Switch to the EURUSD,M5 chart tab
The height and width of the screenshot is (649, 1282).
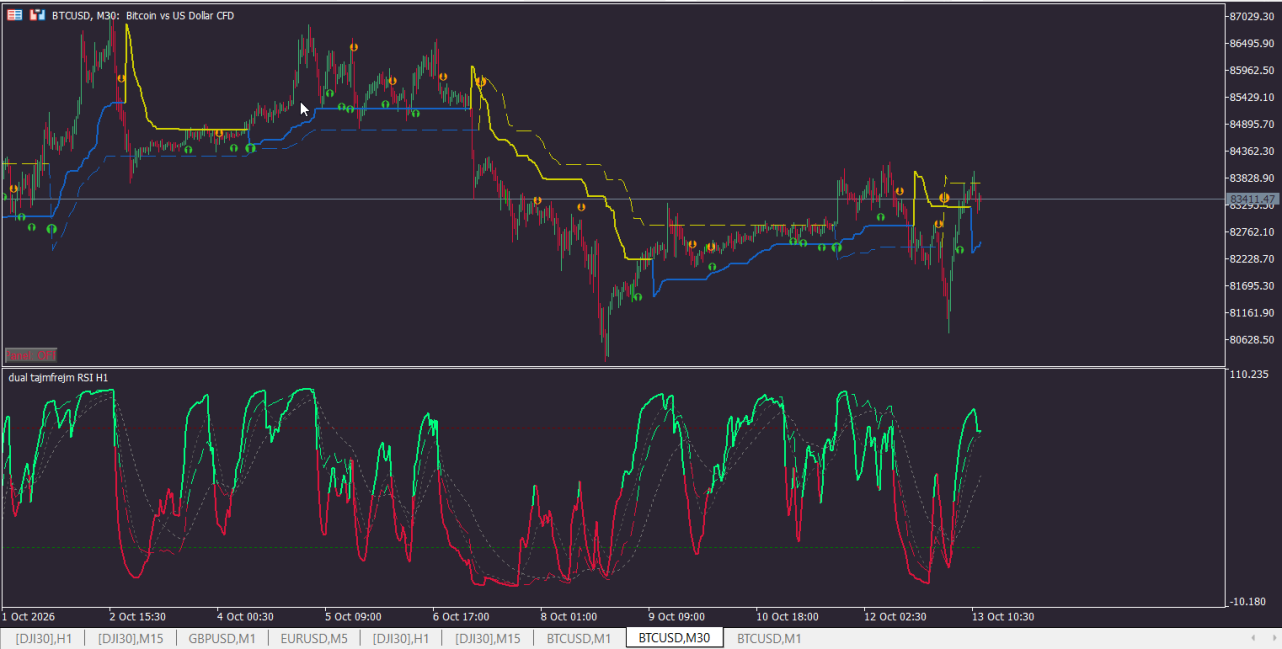coord(314,638)
